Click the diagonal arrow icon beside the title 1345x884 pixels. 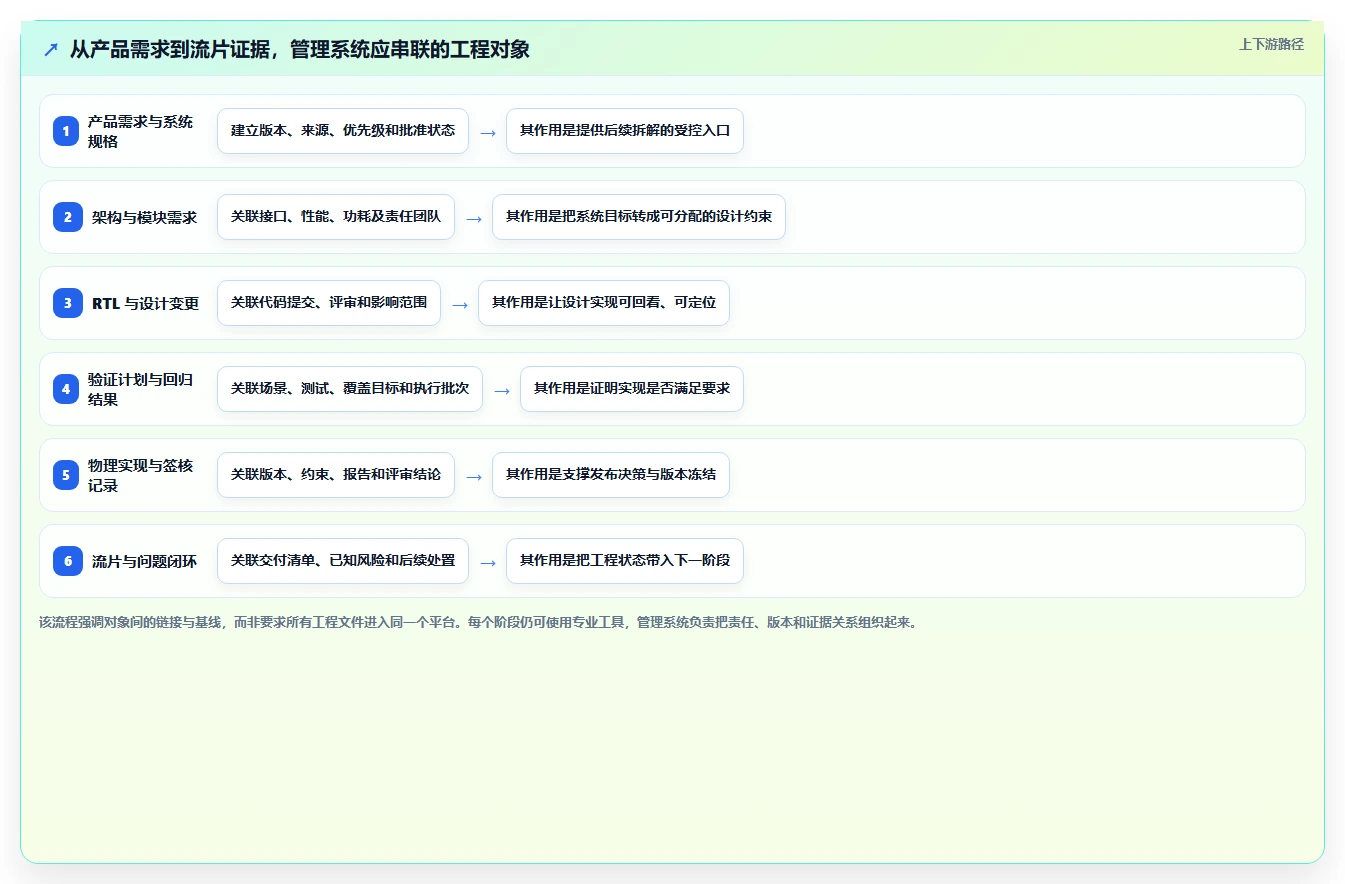pos(51,49)
